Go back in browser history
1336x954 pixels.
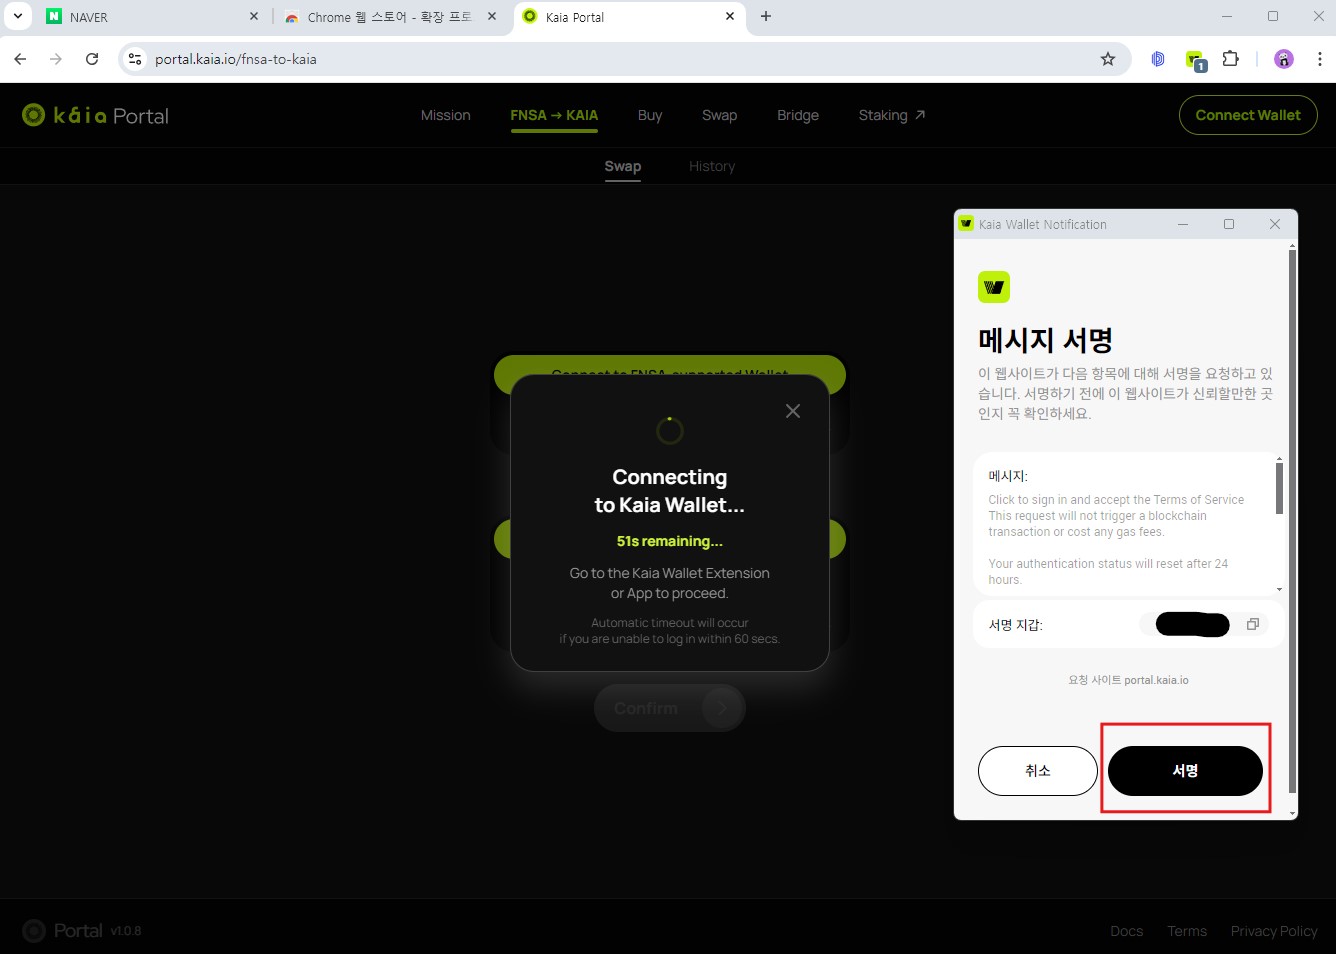click(20, 59)
